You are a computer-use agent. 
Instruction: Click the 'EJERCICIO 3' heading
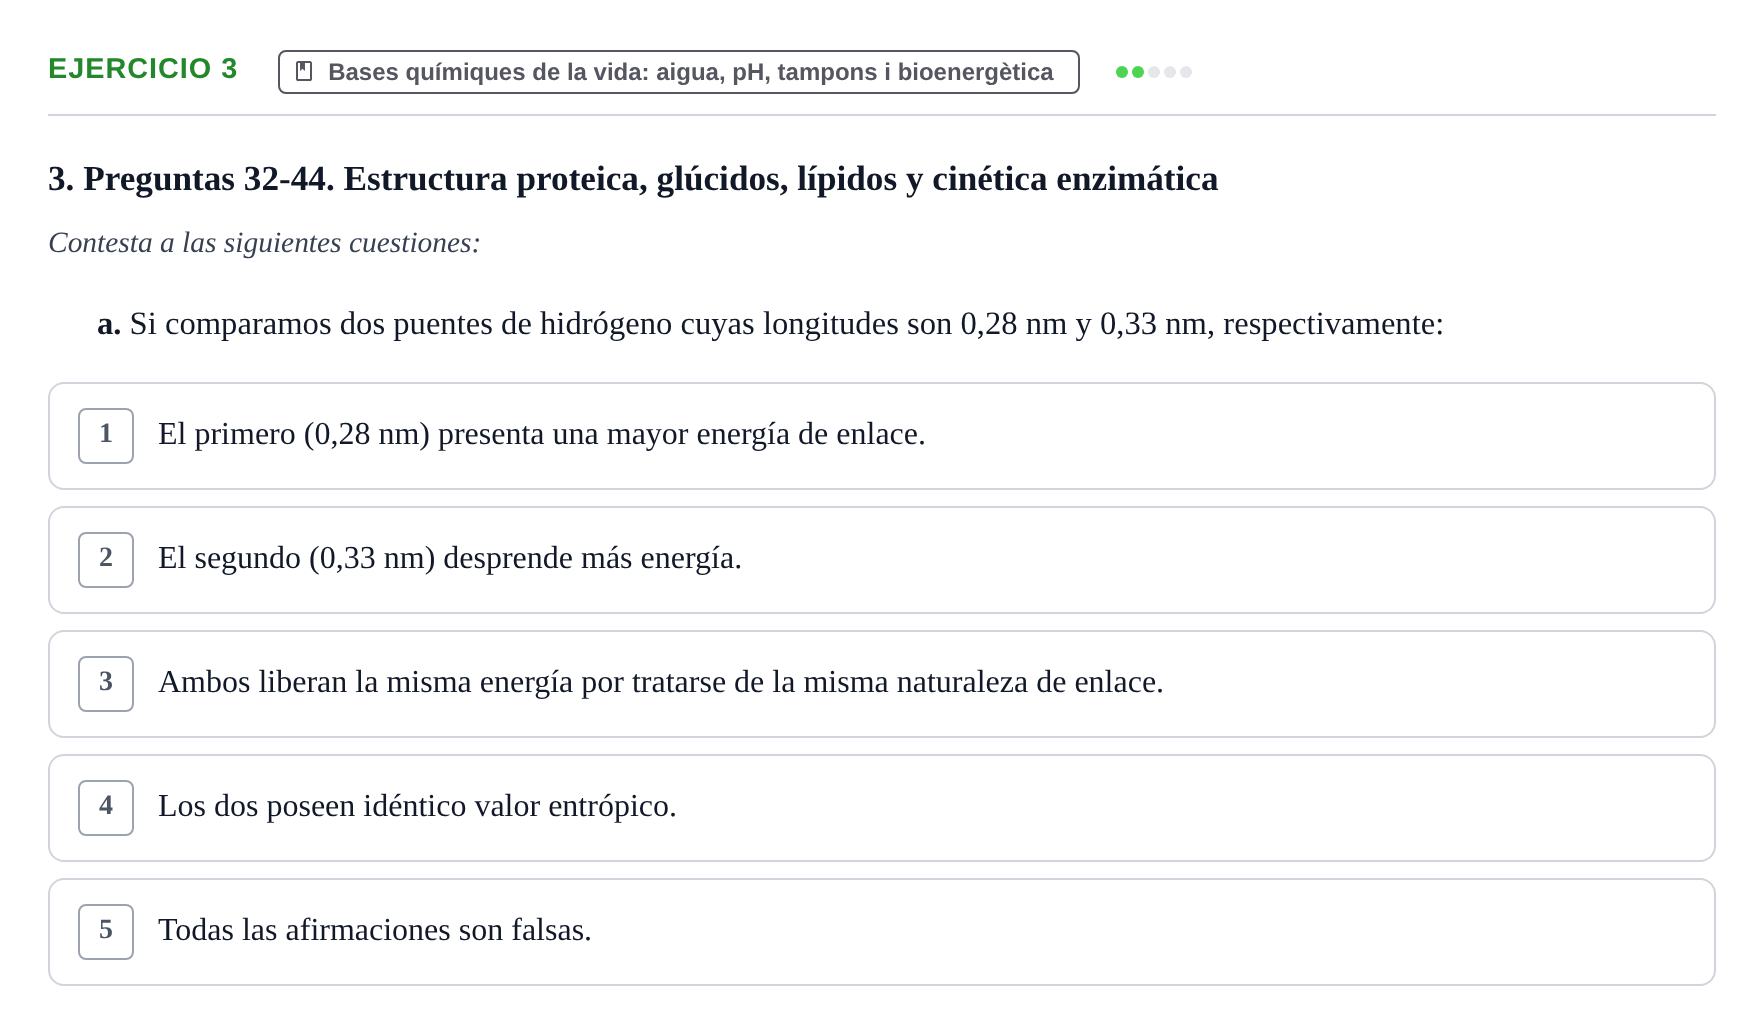pos(143,69)
